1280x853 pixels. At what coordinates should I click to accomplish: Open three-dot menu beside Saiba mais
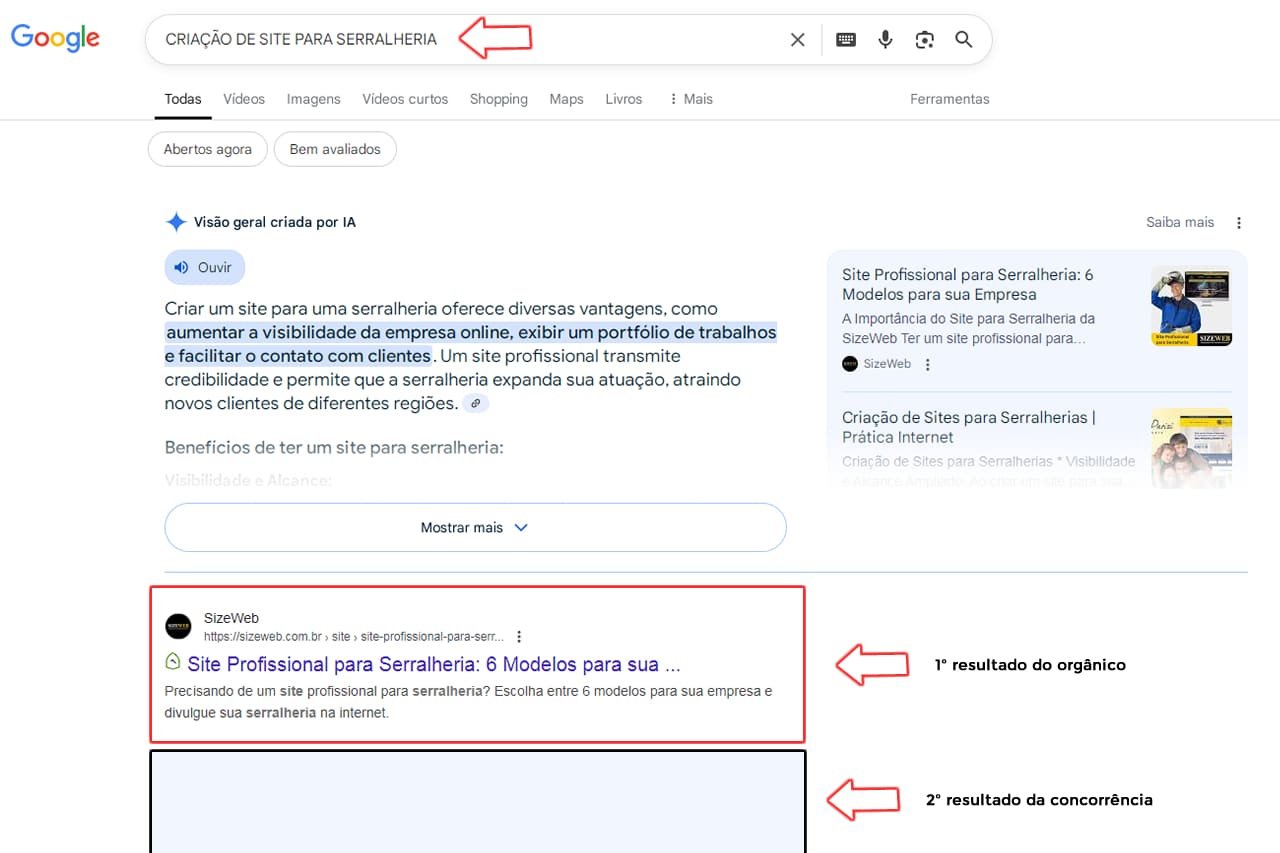coord(1239,223)
